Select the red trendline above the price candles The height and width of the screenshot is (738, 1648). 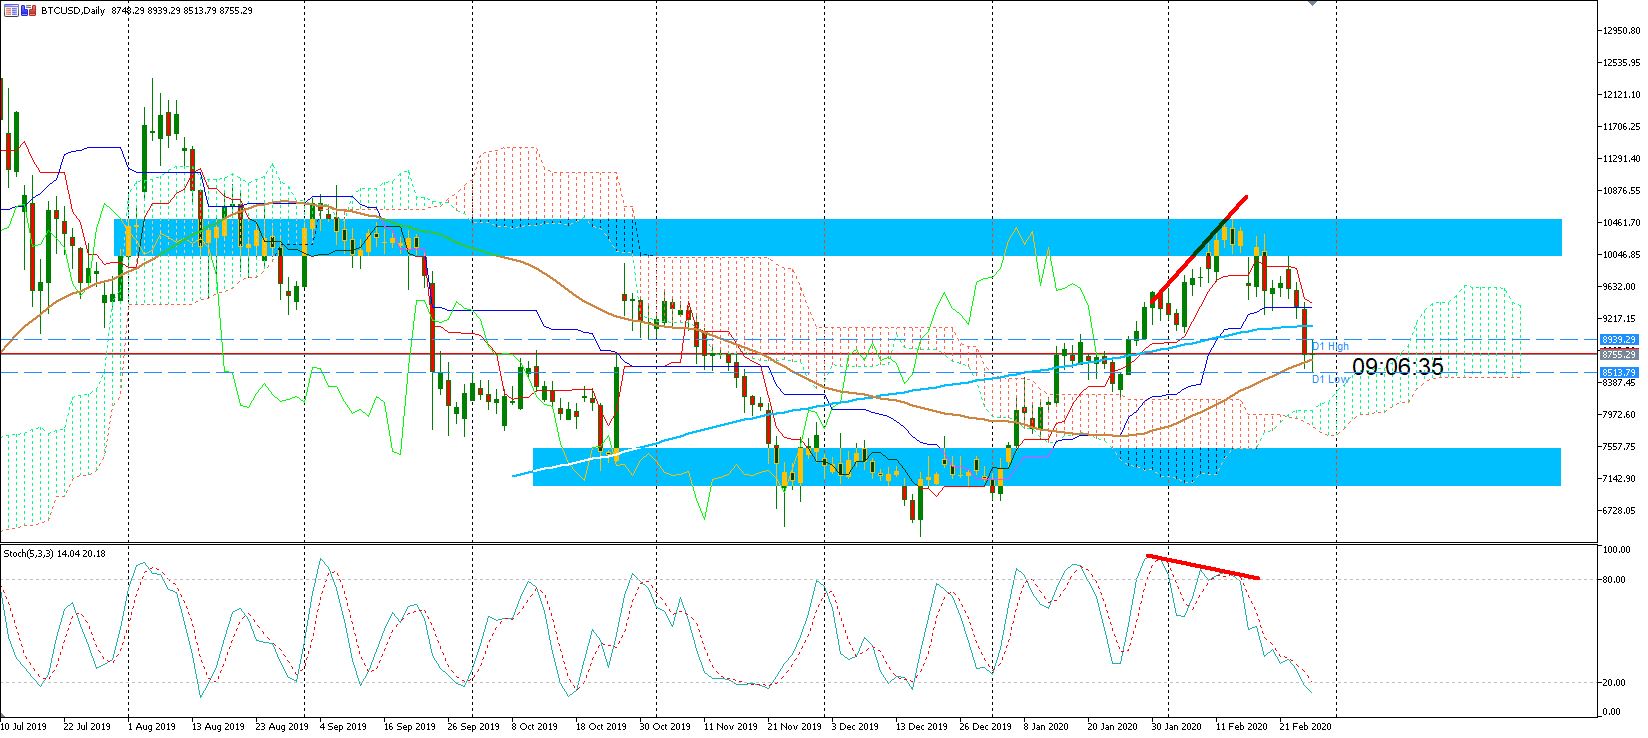[x=1199, y=250]
